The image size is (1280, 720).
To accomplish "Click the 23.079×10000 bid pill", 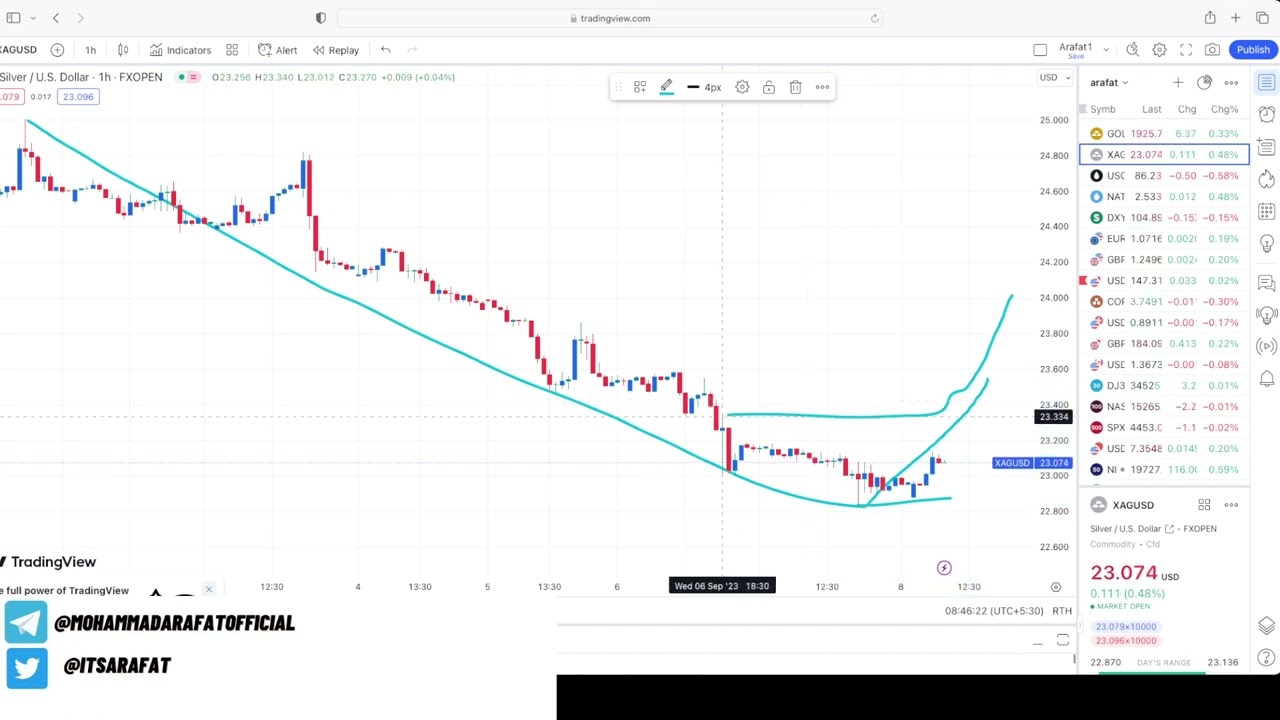I will click(x=1125, y=627).
